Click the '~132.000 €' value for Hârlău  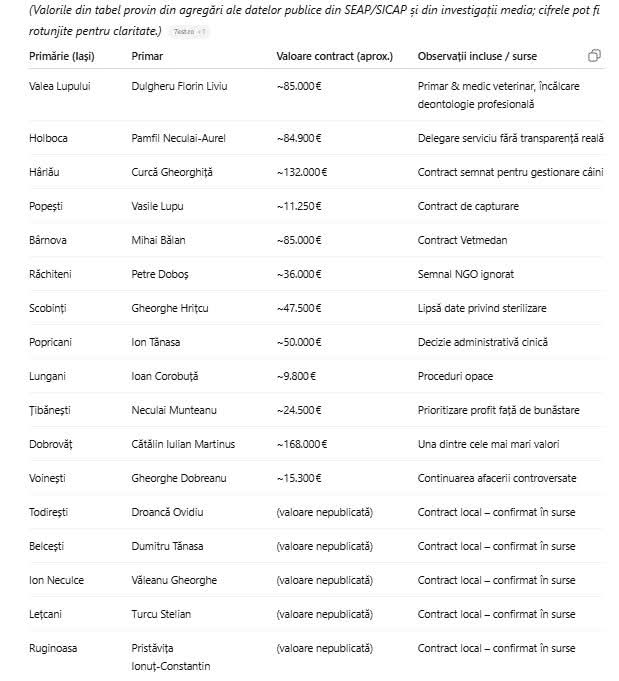click(x=301, y=172)
